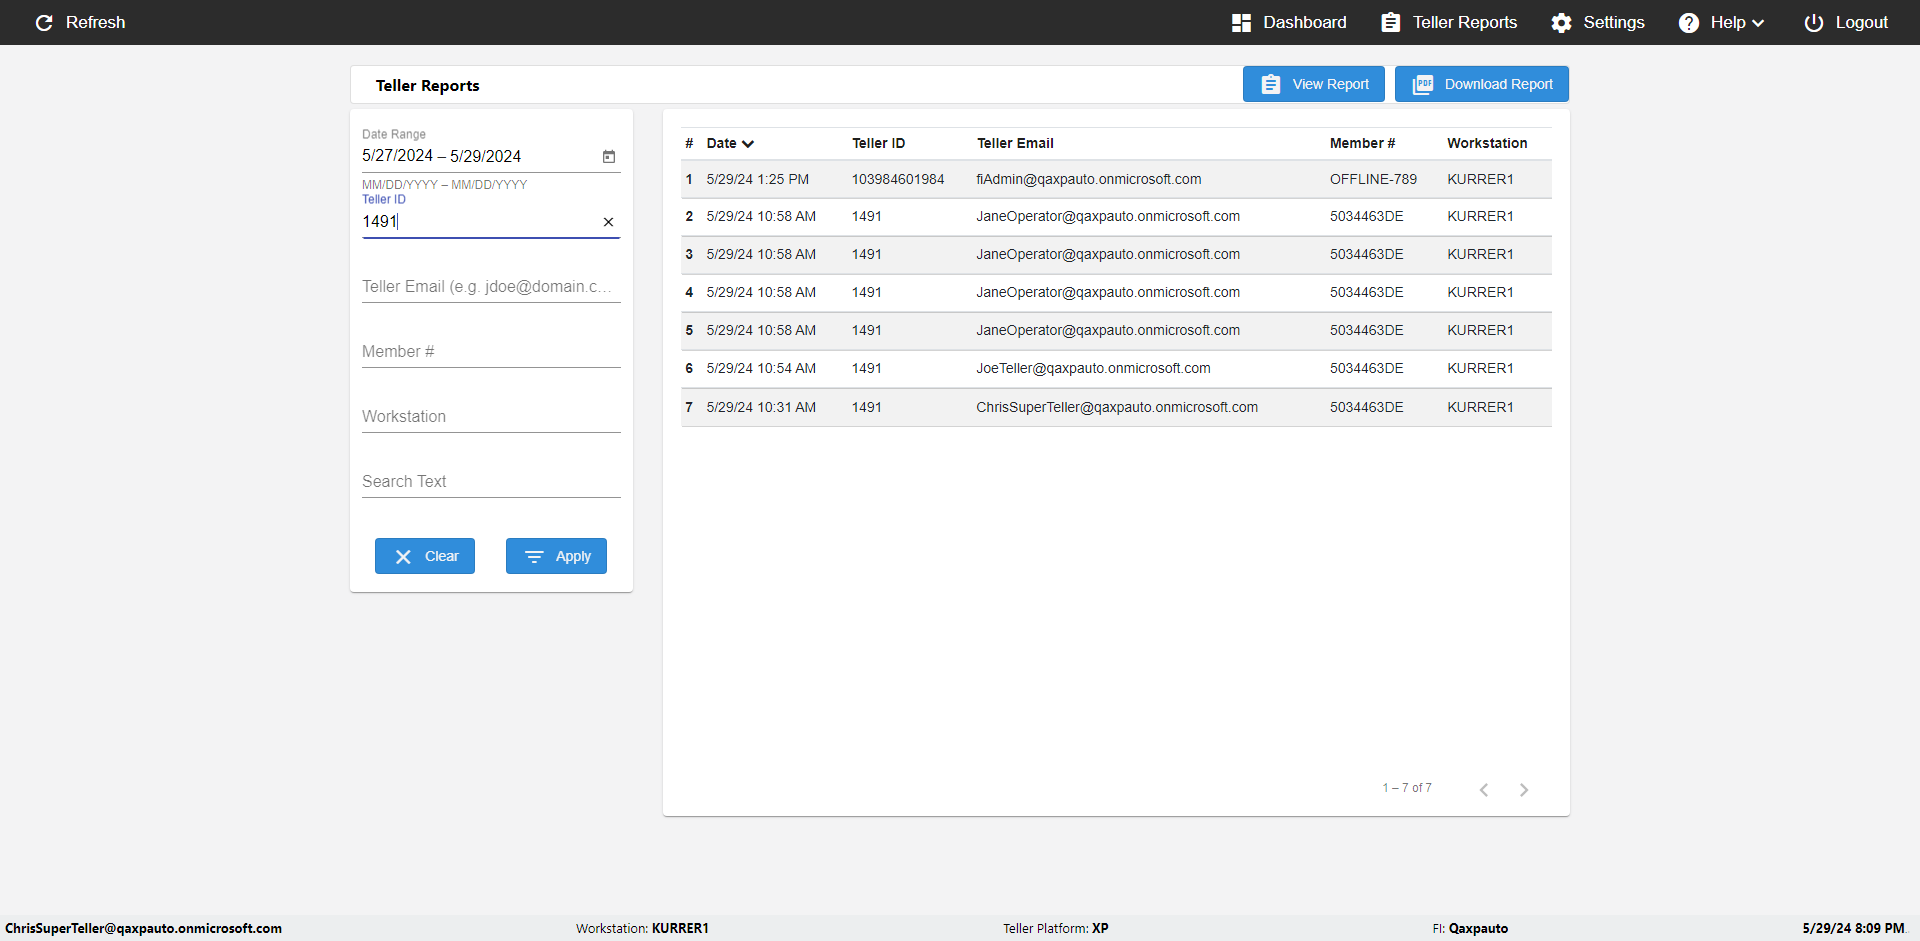This screenshot has width=1920, height=941.
Task: Focus the Teller Email input field
Action: 491,287
